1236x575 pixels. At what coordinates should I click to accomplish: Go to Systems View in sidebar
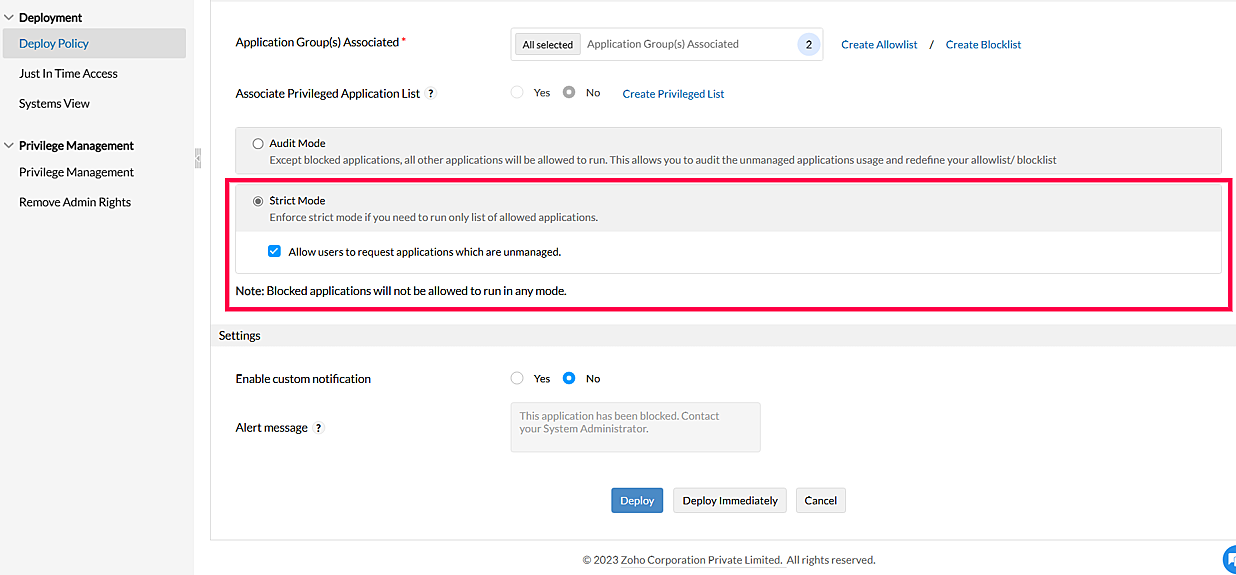(54, 104)
